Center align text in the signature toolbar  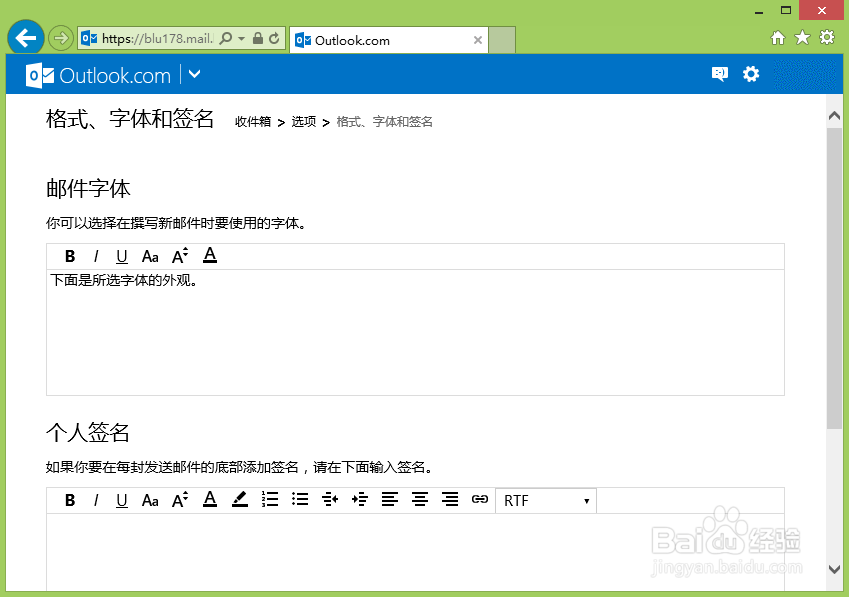click(420, 500)
